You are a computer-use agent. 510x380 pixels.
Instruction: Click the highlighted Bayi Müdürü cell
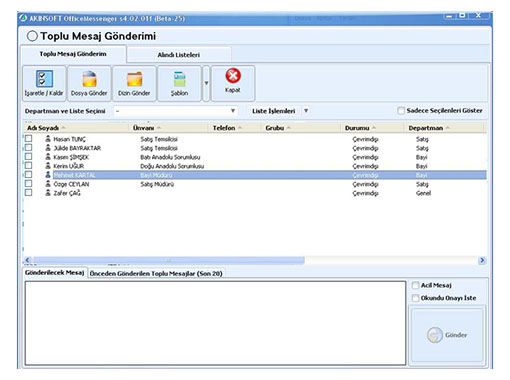(156, 175)
